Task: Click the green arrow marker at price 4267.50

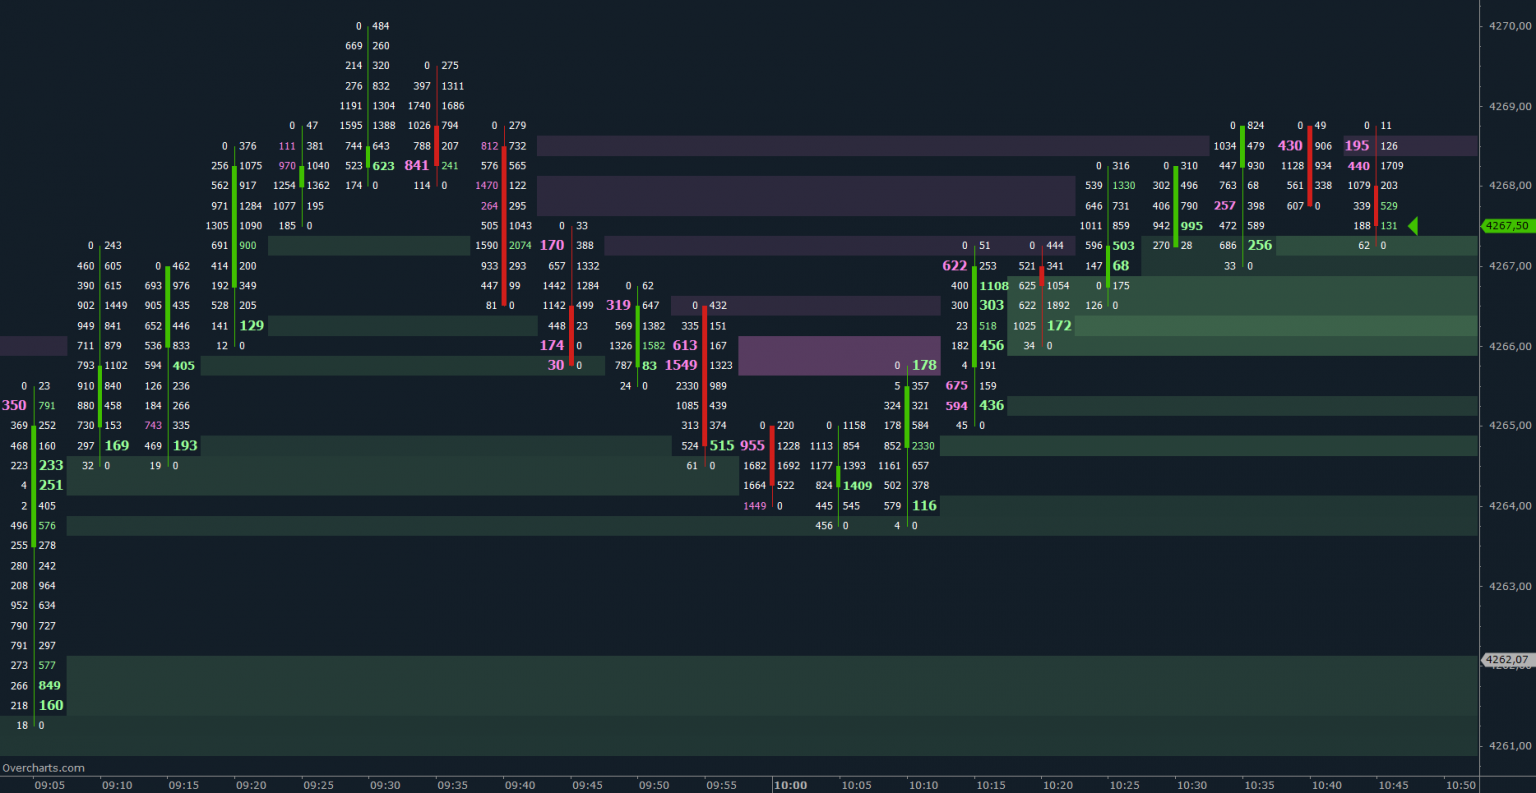Action: (x=1413, y=225)
